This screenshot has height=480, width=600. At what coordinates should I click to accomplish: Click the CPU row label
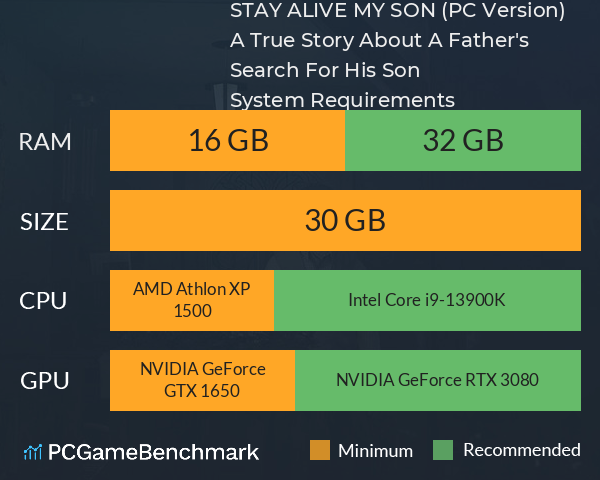43,300
